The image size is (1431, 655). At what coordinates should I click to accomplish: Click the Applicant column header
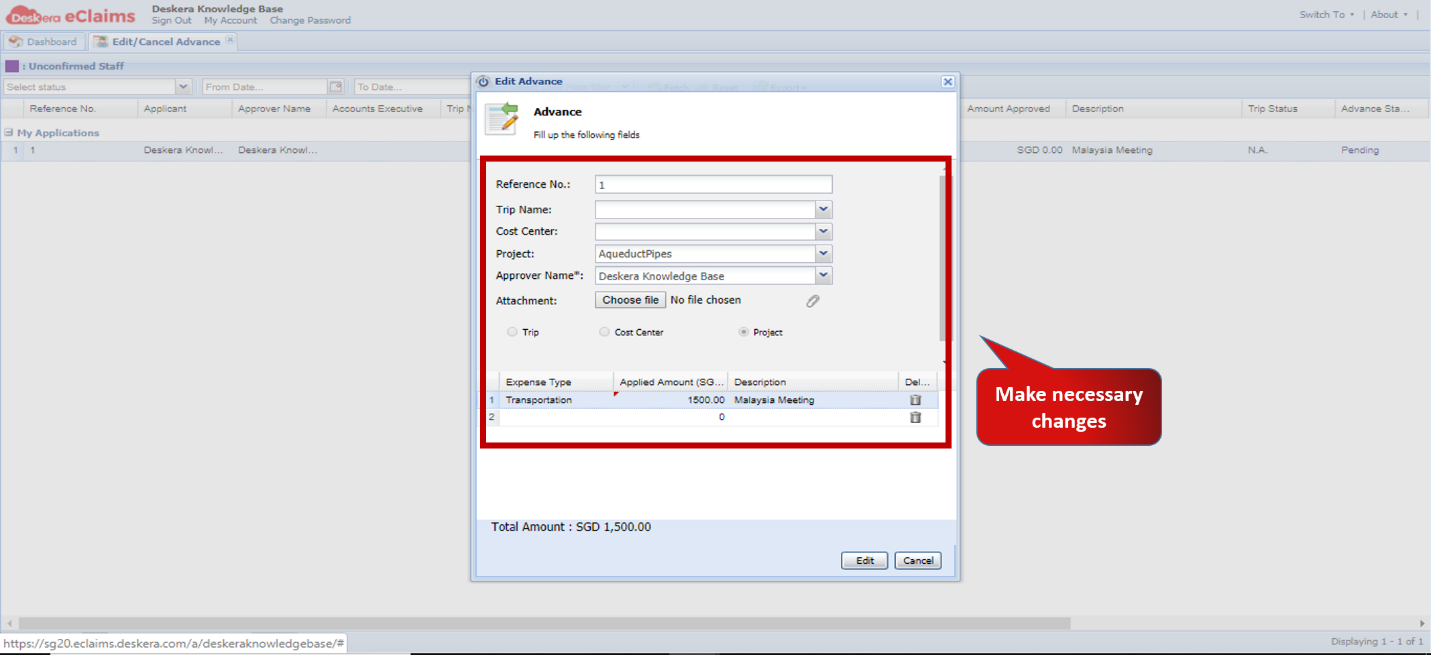pos(185,109)
